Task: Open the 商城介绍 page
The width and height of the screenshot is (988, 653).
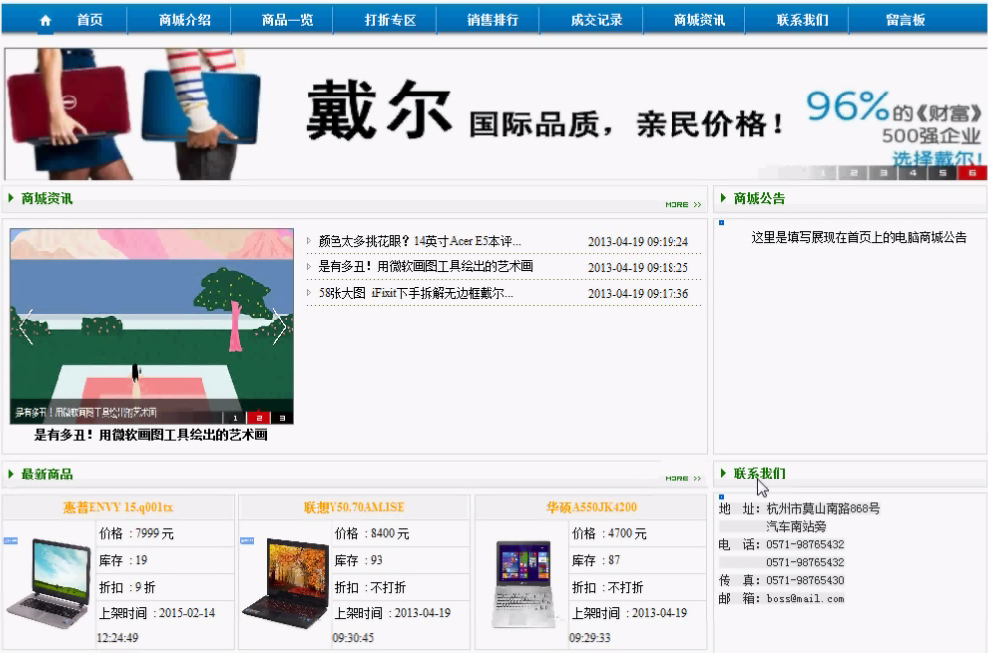Action: [x=185, y=20]
